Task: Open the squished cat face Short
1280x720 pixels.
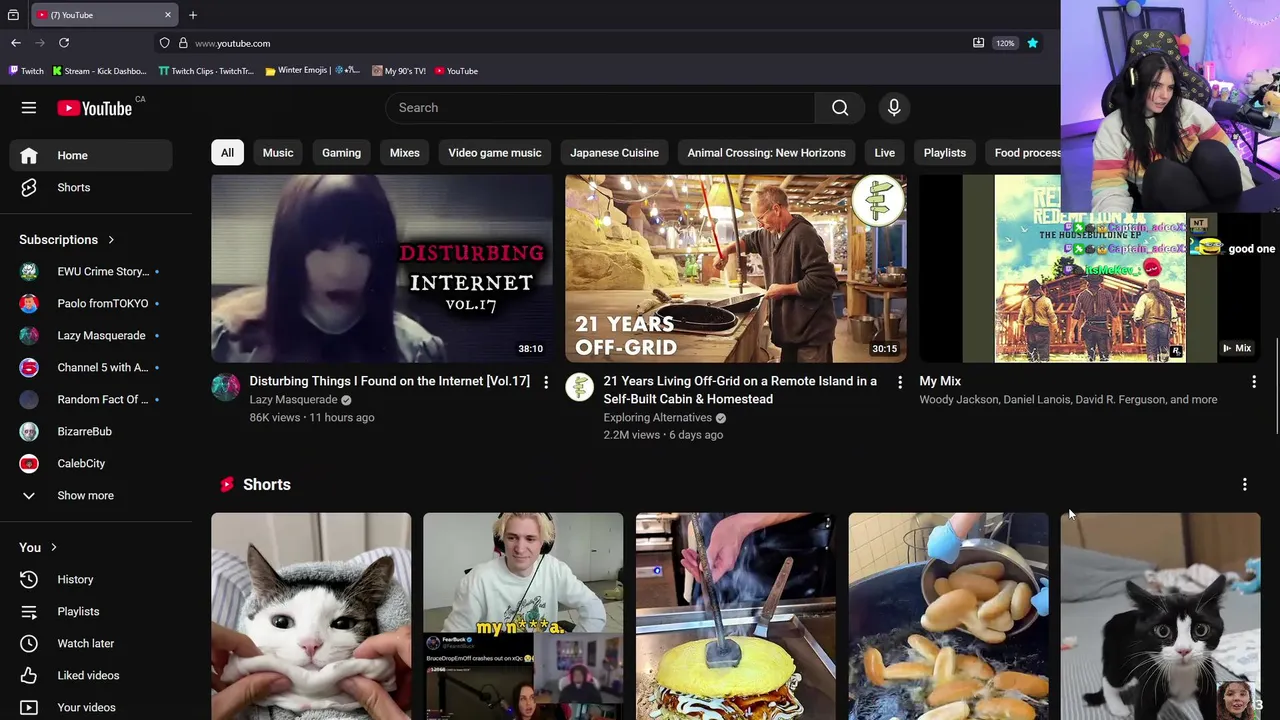Action: tap(311, 616)
